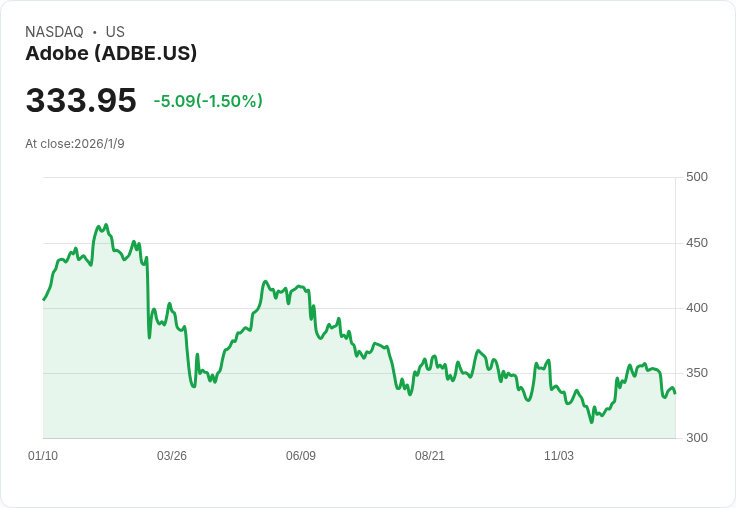The image size is (736, 508).
Task: Click the US market label
Action: click(x=115, y=32)
